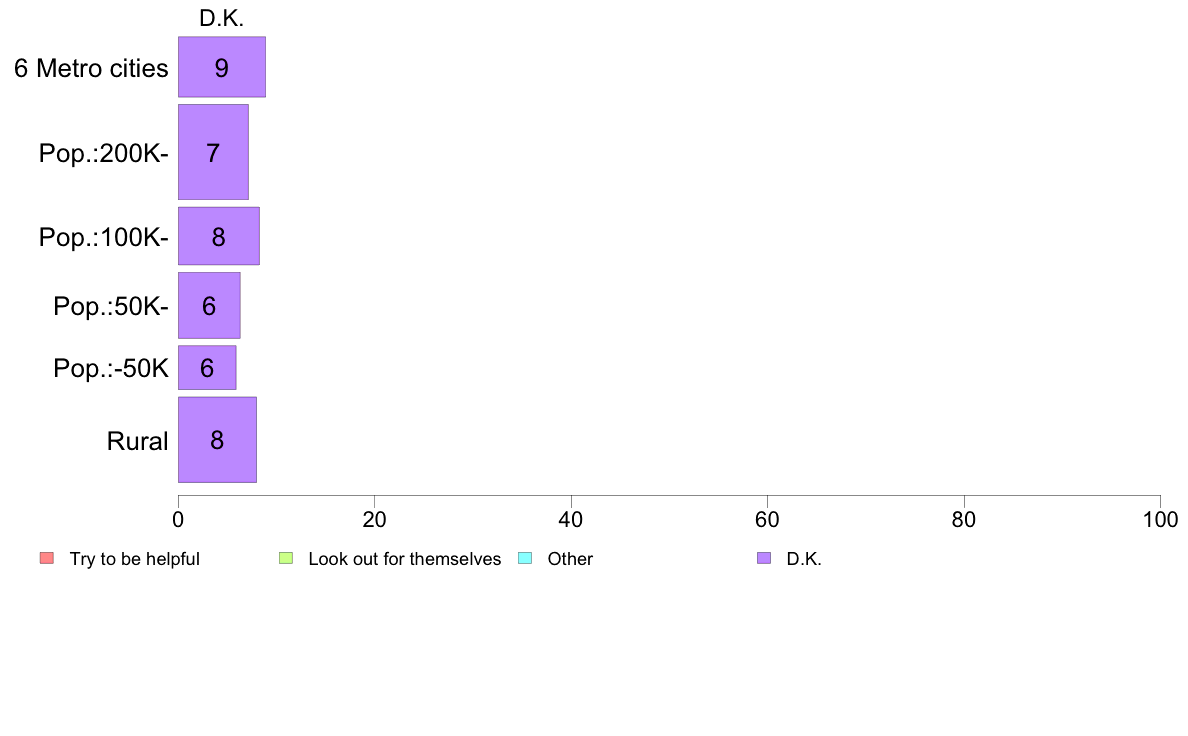Click the Look out for themselves legend text
This screenshot has height=736, width=1188.
click(405, 559)
